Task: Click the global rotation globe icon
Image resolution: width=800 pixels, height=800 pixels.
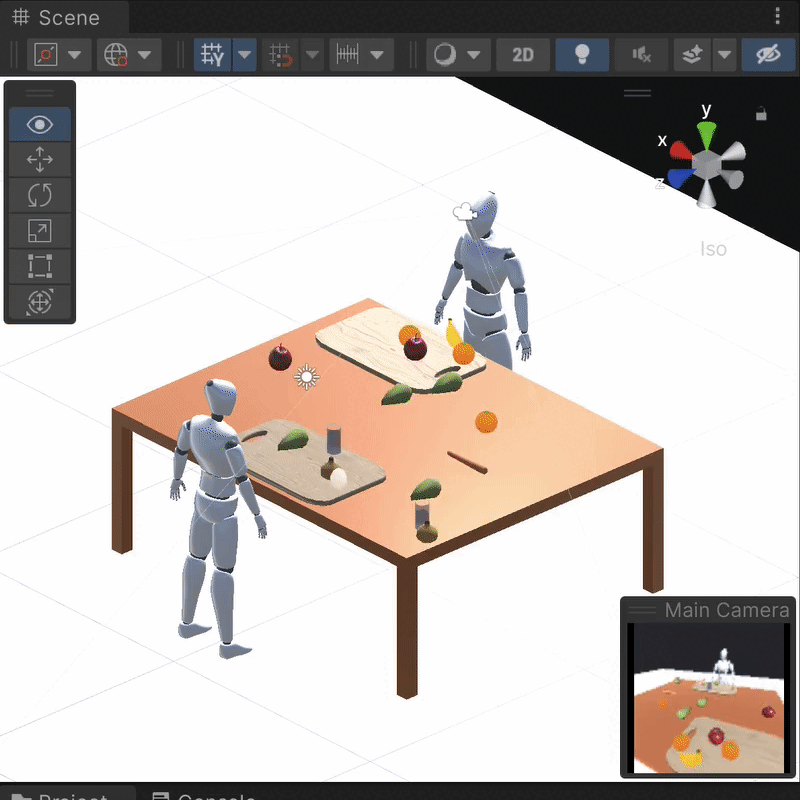Action: pos(115,54)
